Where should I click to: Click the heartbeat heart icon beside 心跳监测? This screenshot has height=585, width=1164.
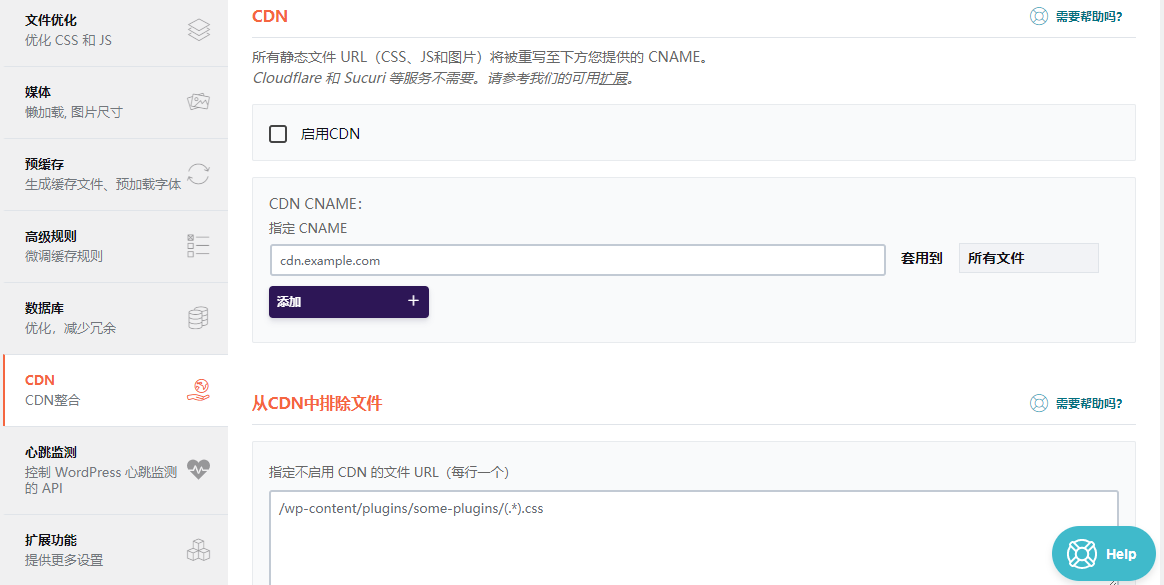click(x=199, y=469)
